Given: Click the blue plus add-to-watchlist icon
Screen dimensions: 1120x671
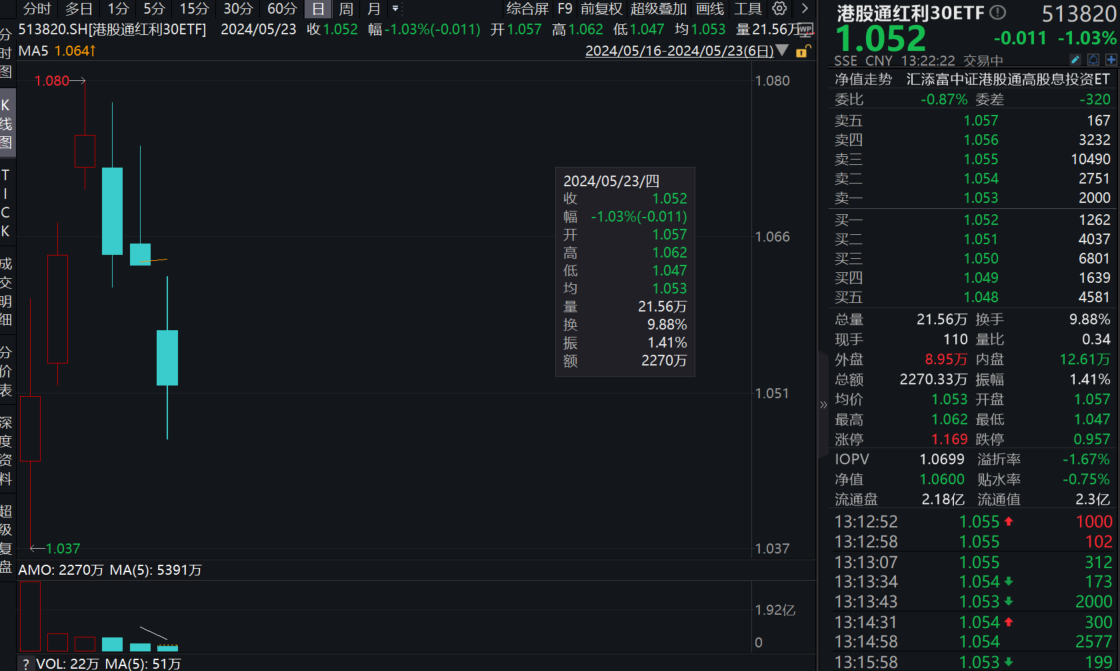Looking at the screenshot, I should click(1110, 60).
